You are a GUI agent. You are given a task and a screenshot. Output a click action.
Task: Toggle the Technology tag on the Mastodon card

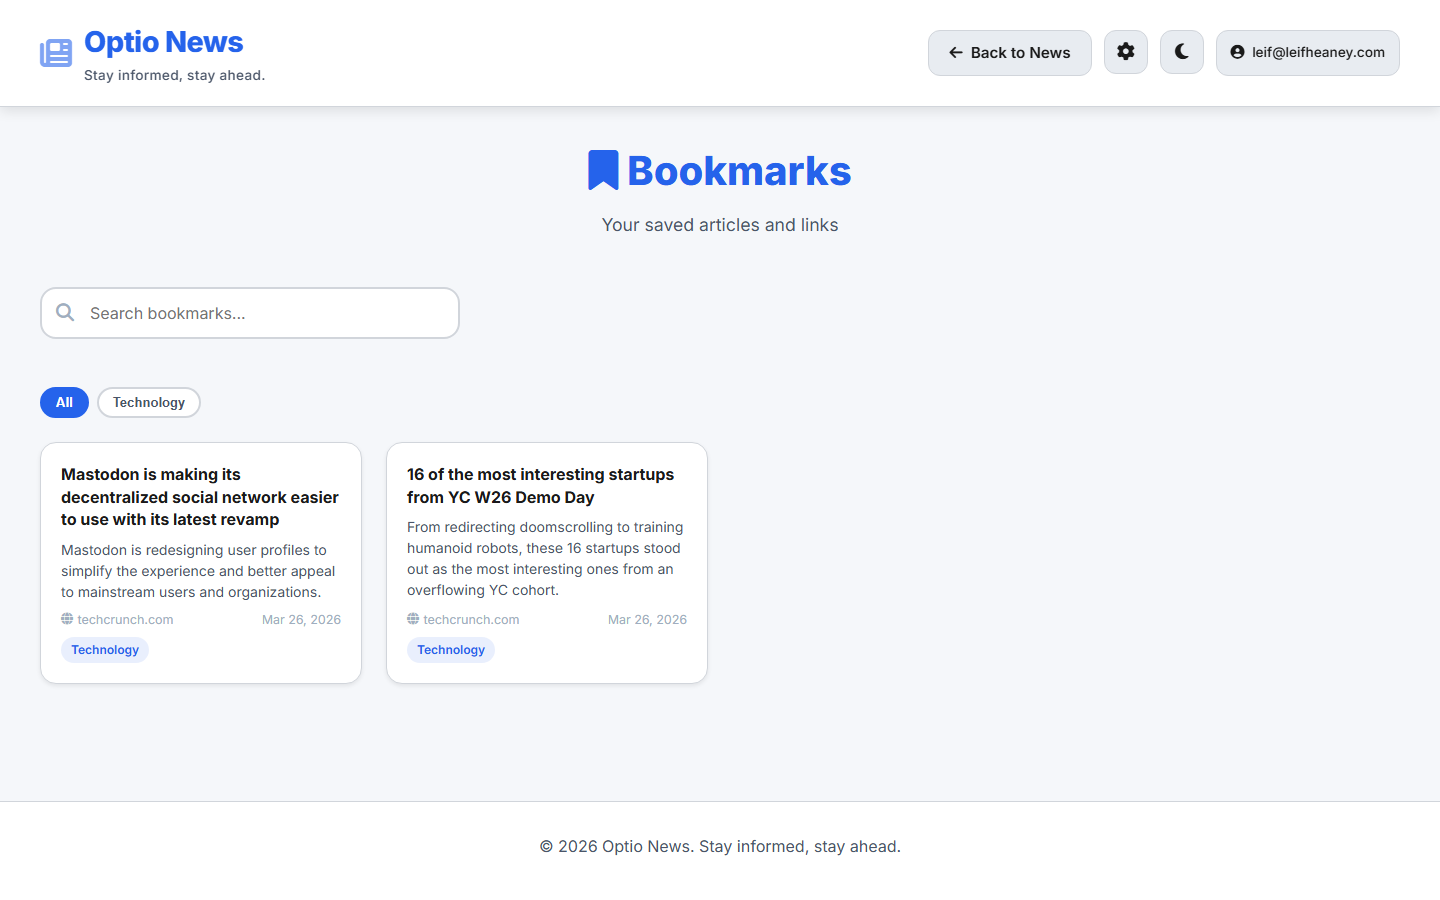(104, 649)
